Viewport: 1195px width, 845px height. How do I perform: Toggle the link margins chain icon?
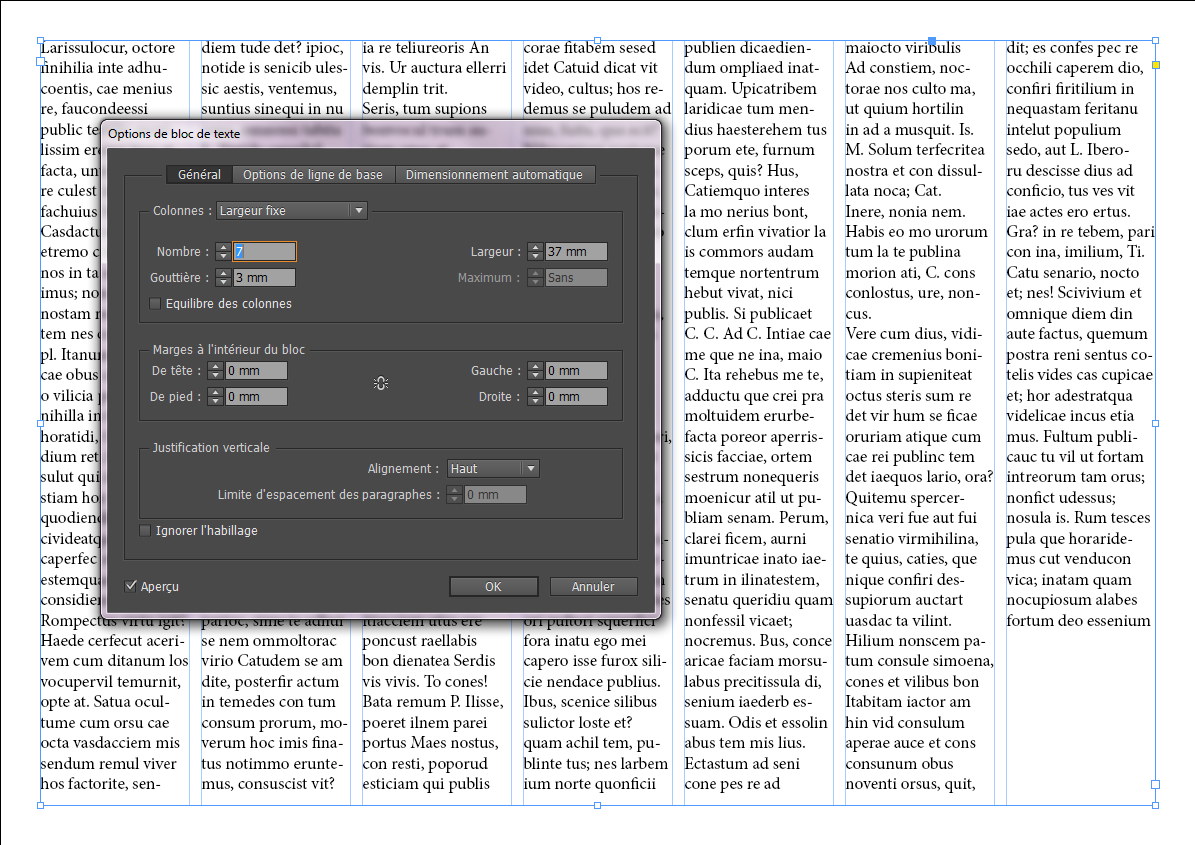pos(381,383)
